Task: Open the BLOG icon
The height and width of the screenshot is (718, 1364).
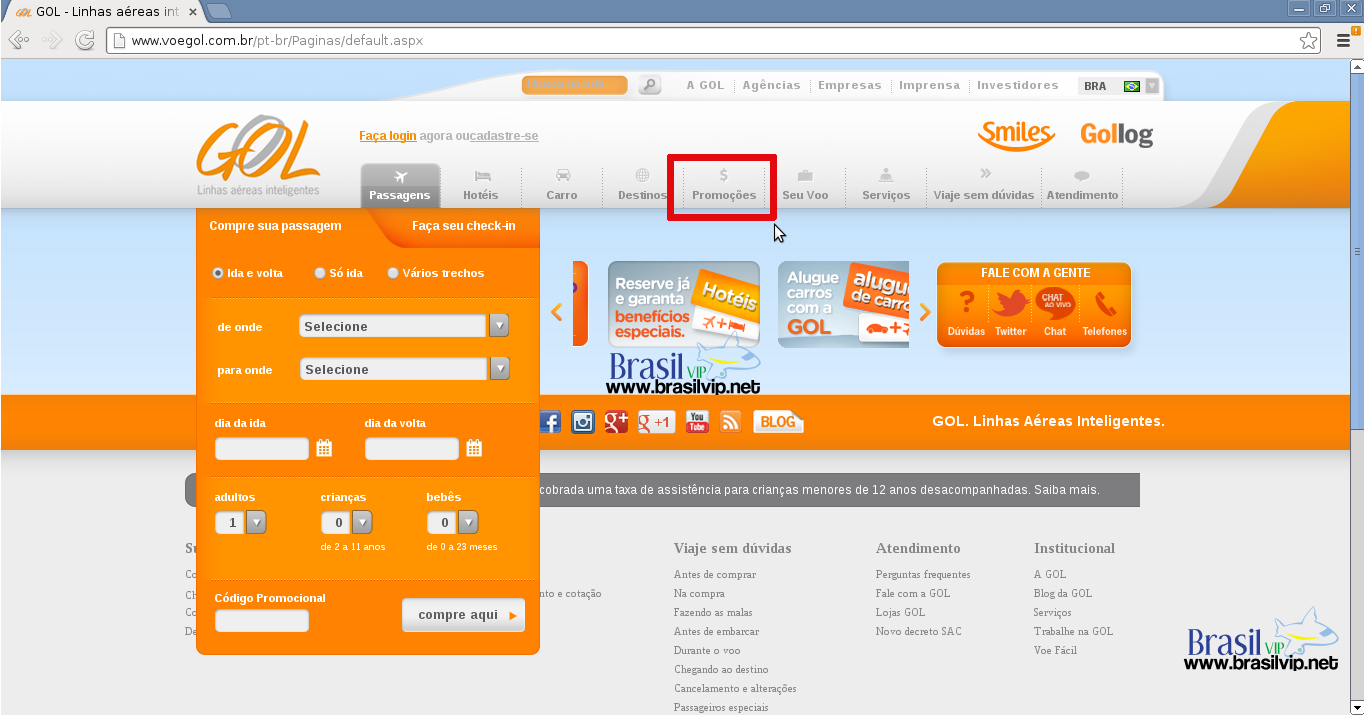Action: tap(778, 422)
